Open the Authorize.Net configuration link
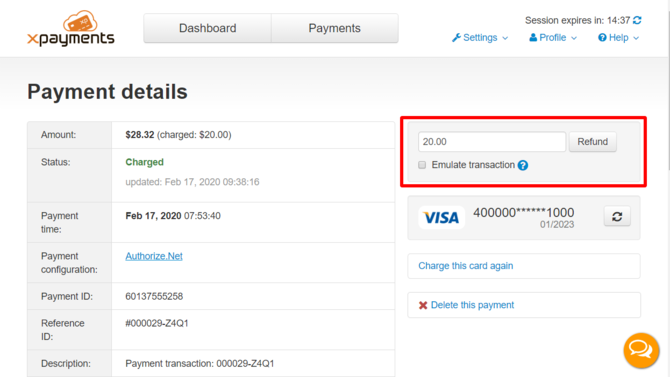 pos(154,256)
